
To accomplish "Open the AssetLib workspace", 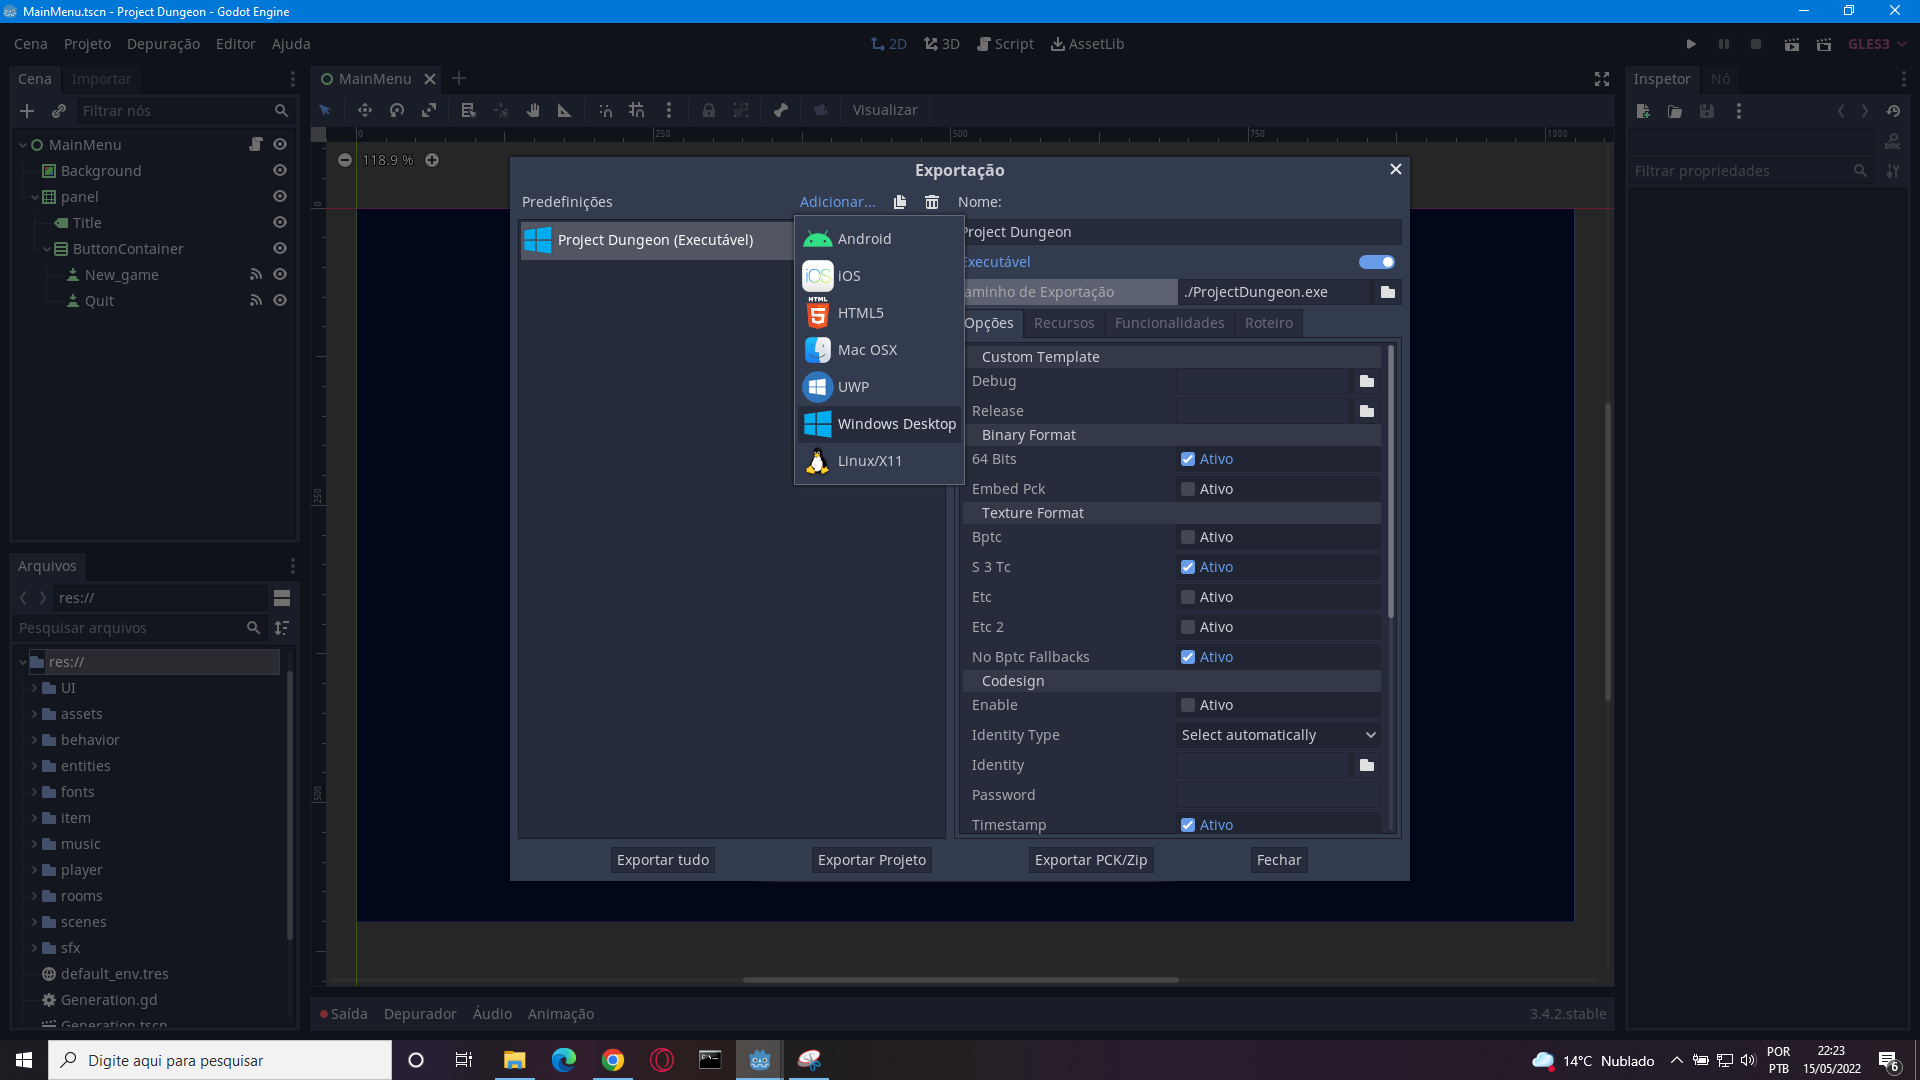I will tap(1087, 44).
